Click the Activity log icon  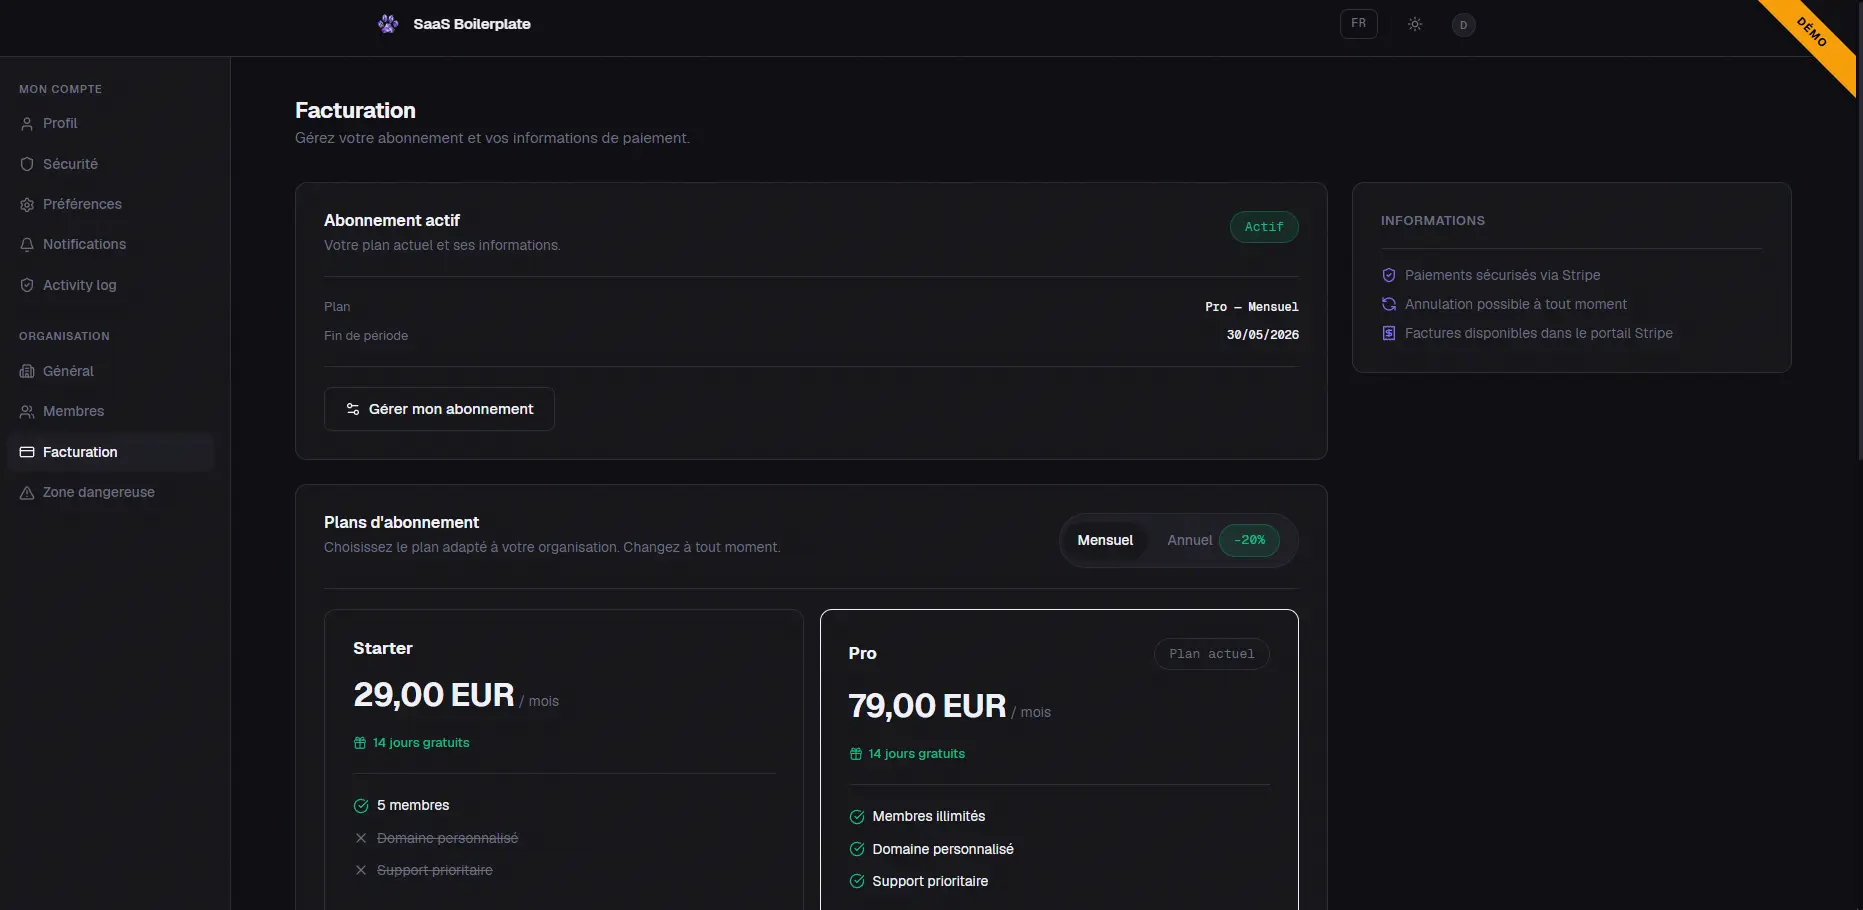coord(25,285)
